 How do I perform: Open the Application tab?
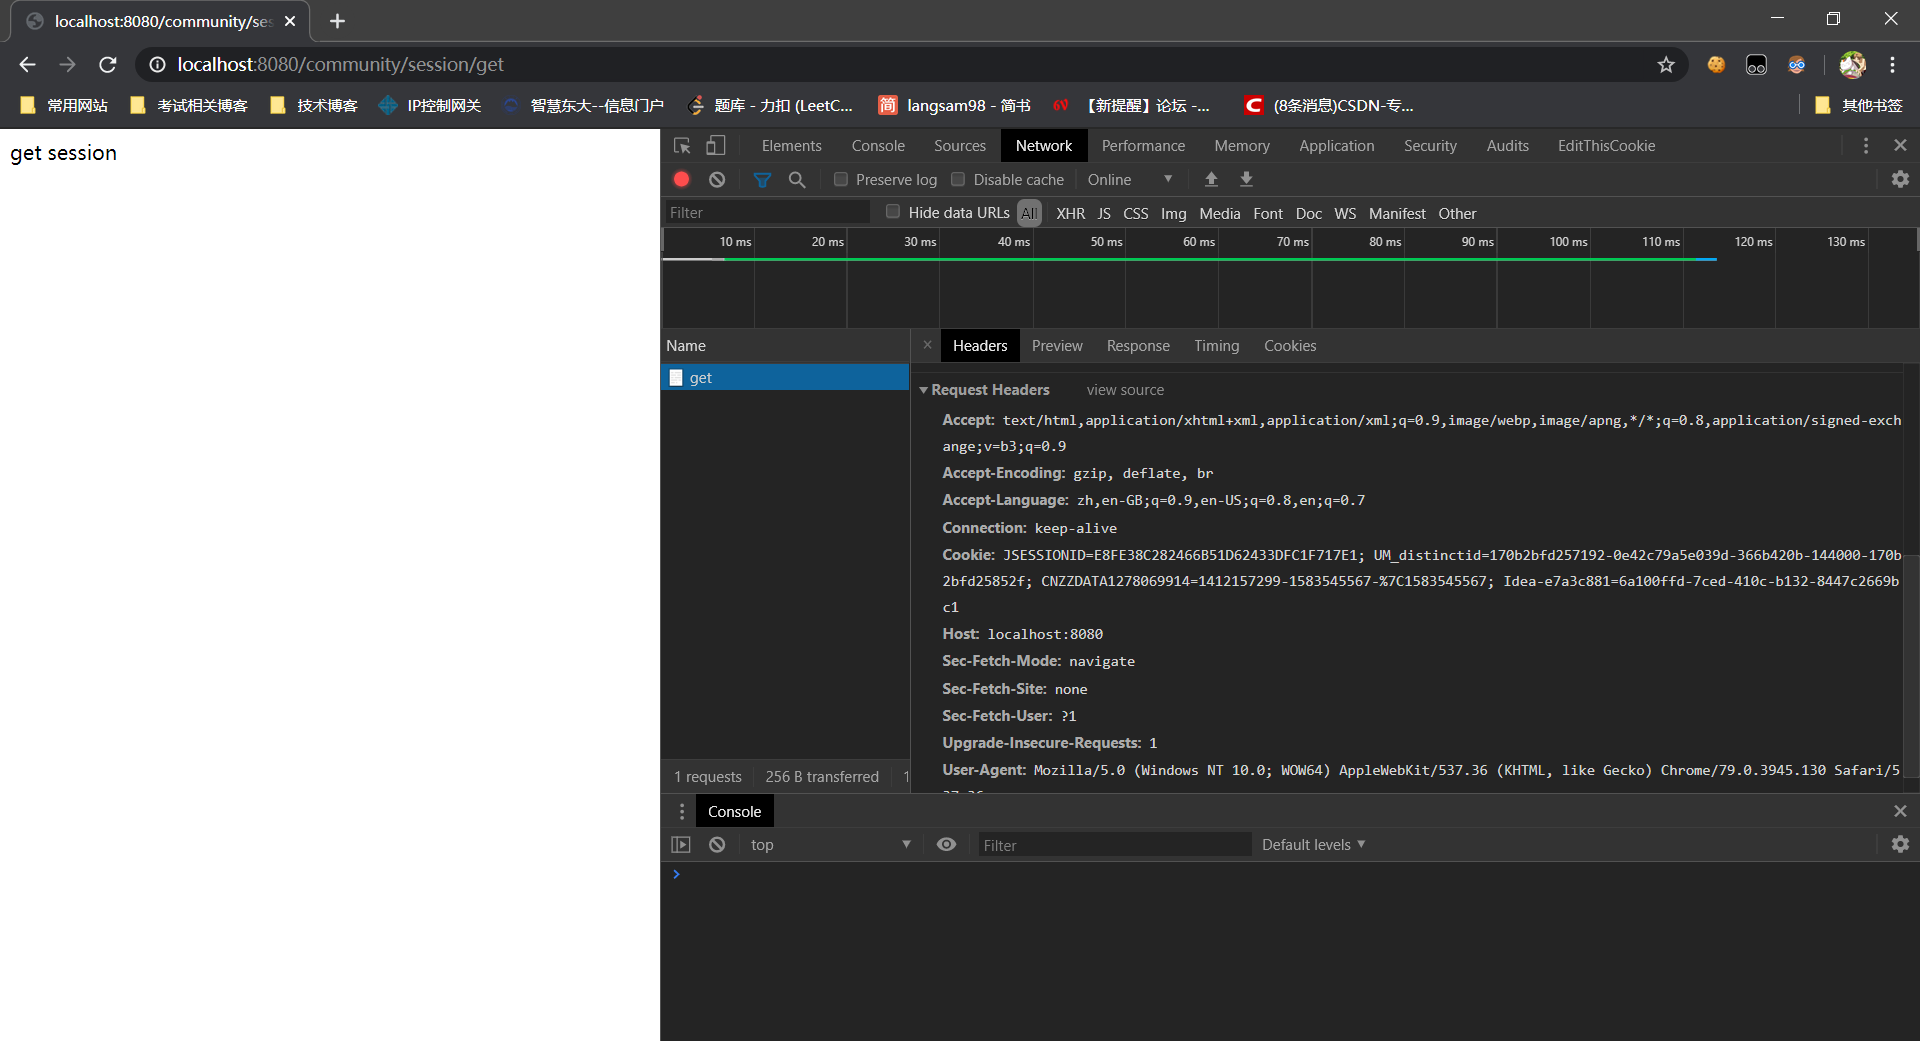tap(1336, 146)
